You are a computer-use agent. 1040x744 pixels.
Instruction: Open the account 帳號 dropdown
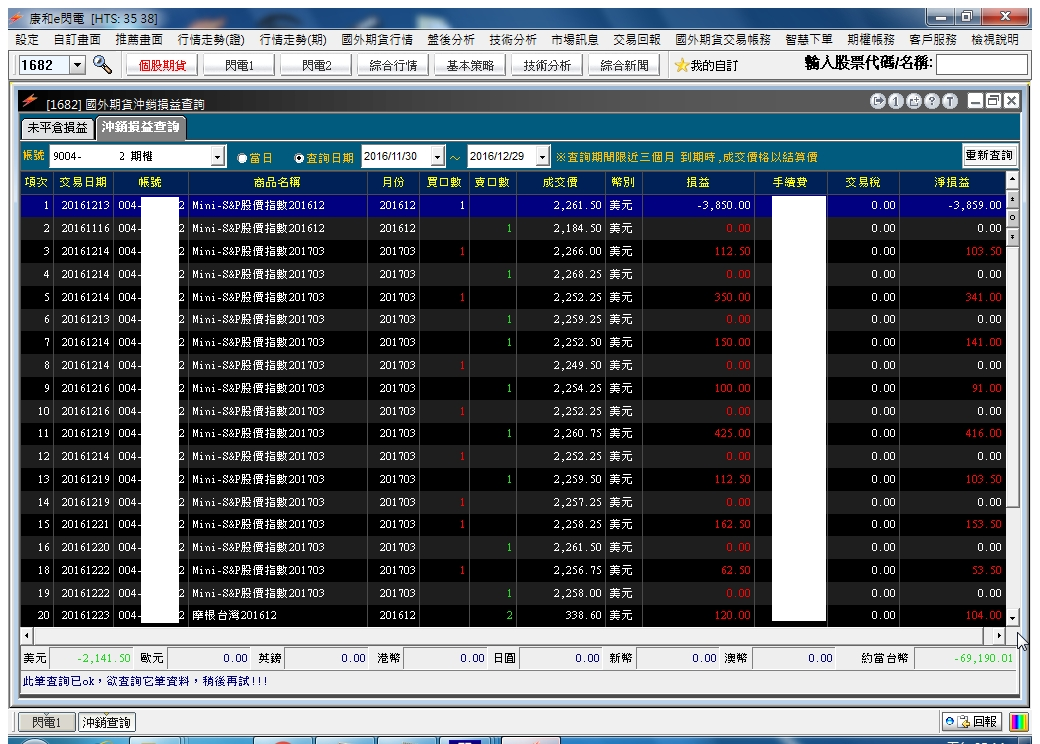[218, 156]
